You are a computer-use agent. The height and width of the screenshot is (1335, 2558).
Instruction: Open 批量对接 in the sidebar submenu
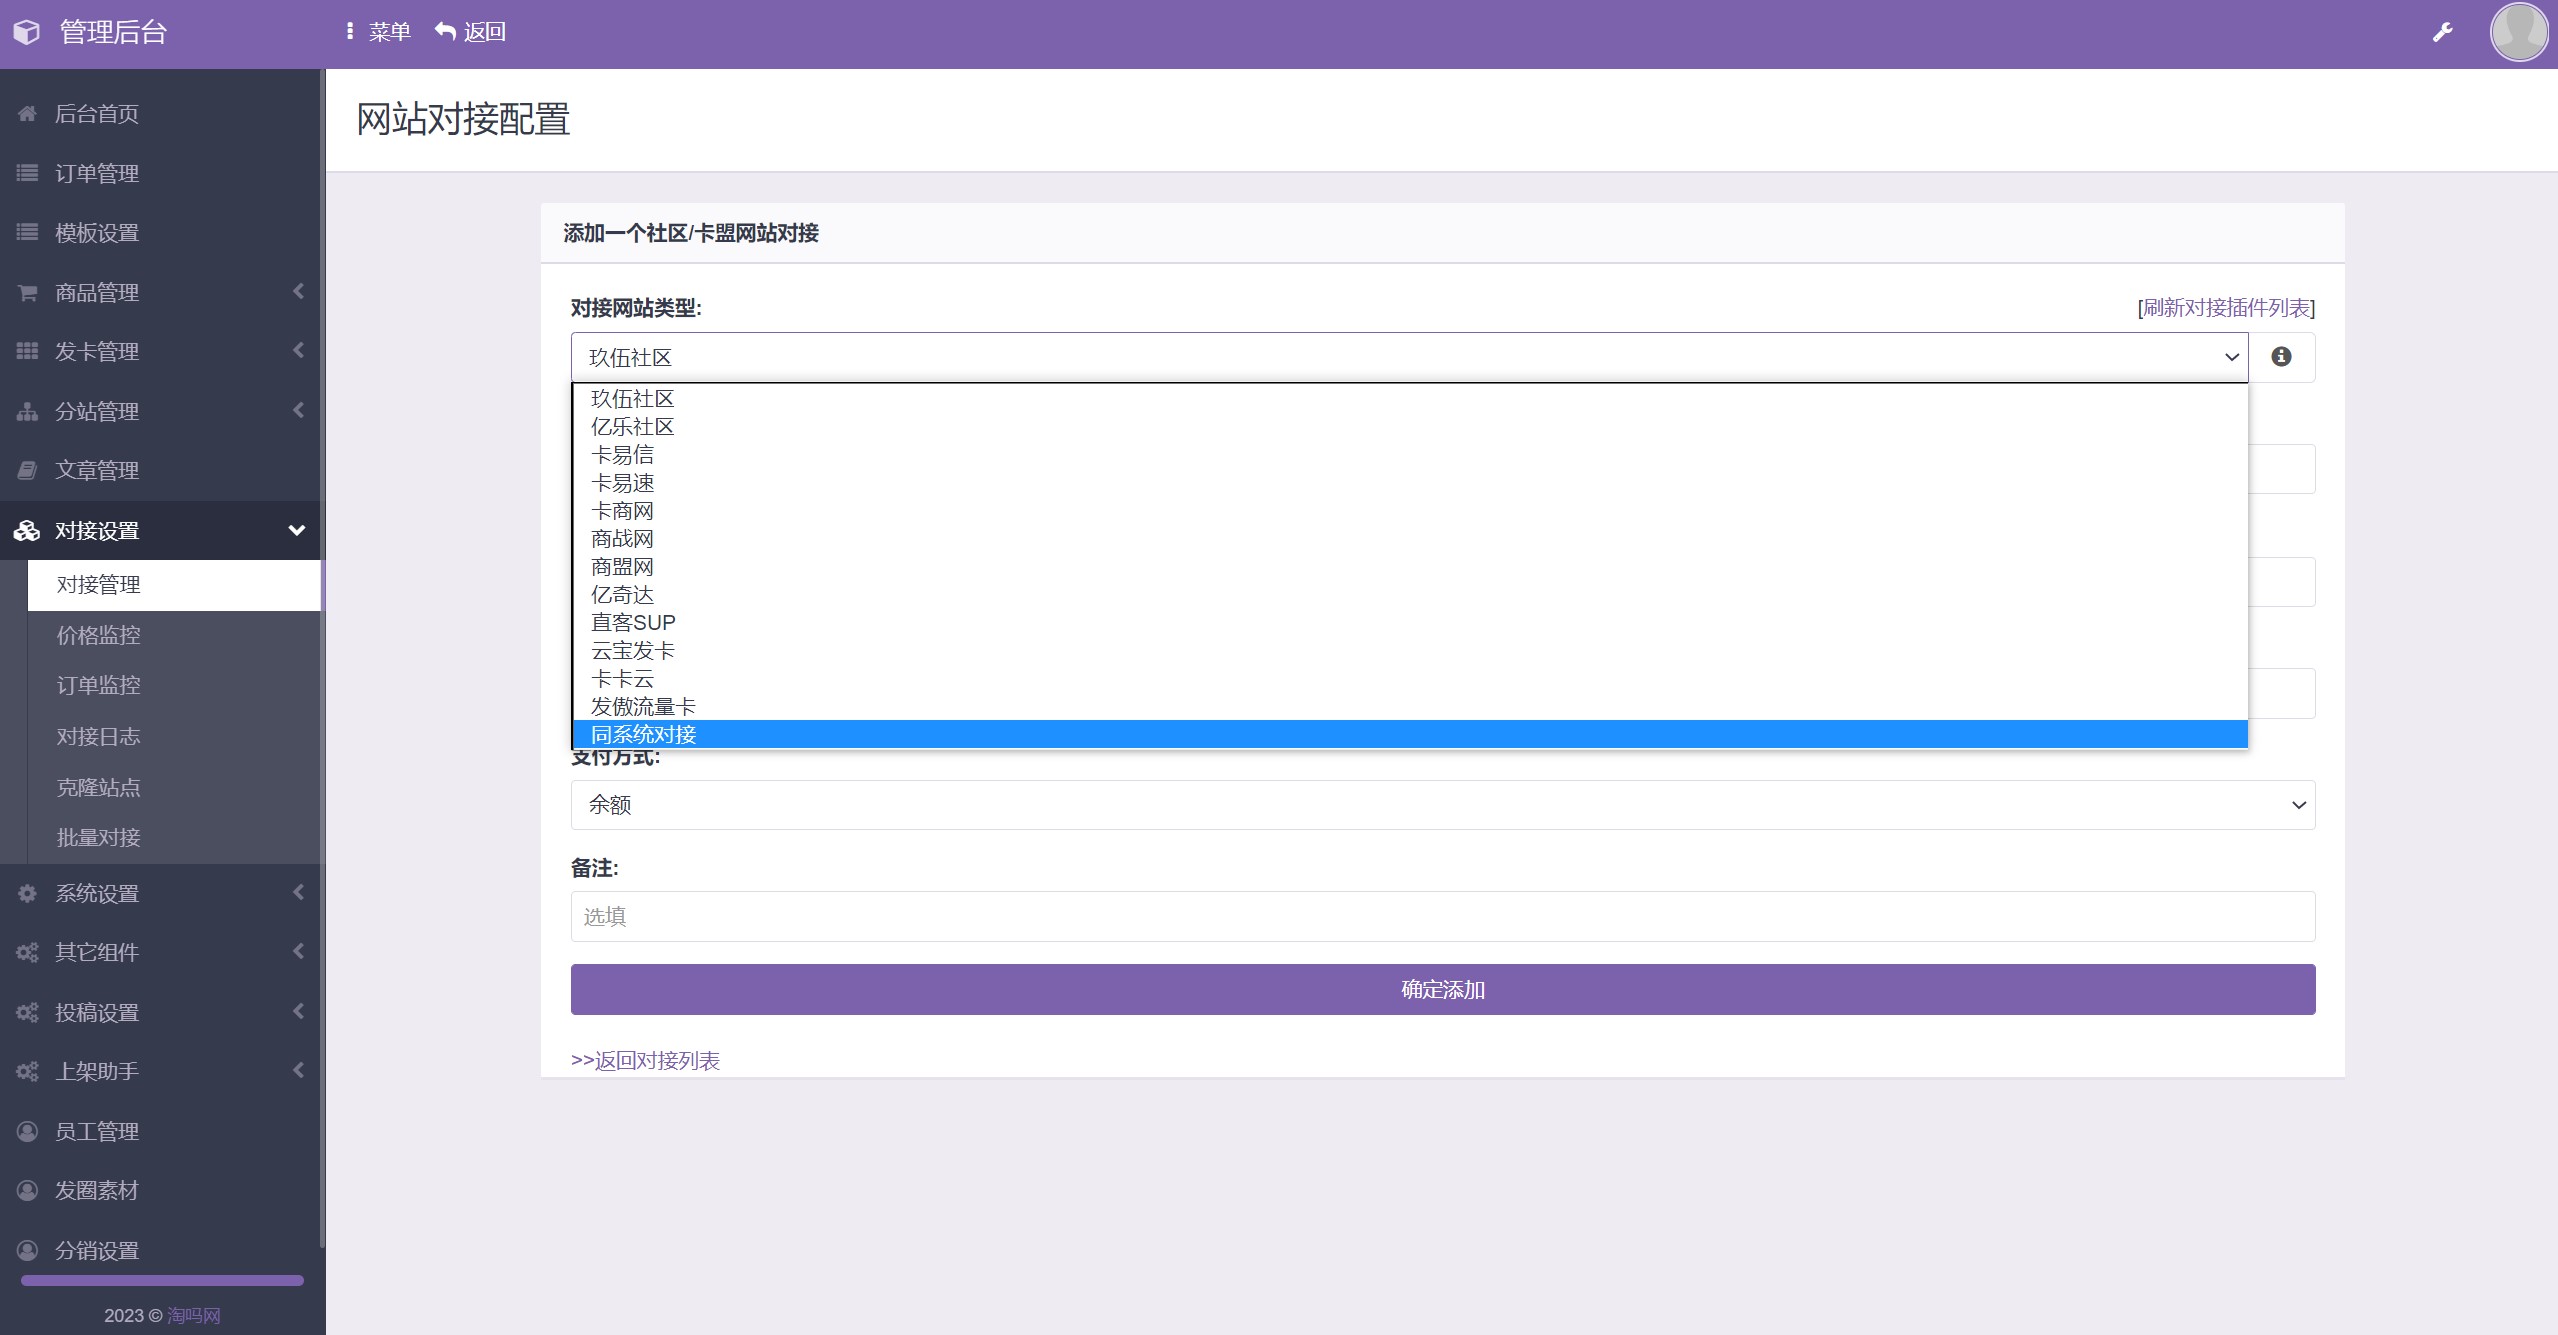(98, 838)
